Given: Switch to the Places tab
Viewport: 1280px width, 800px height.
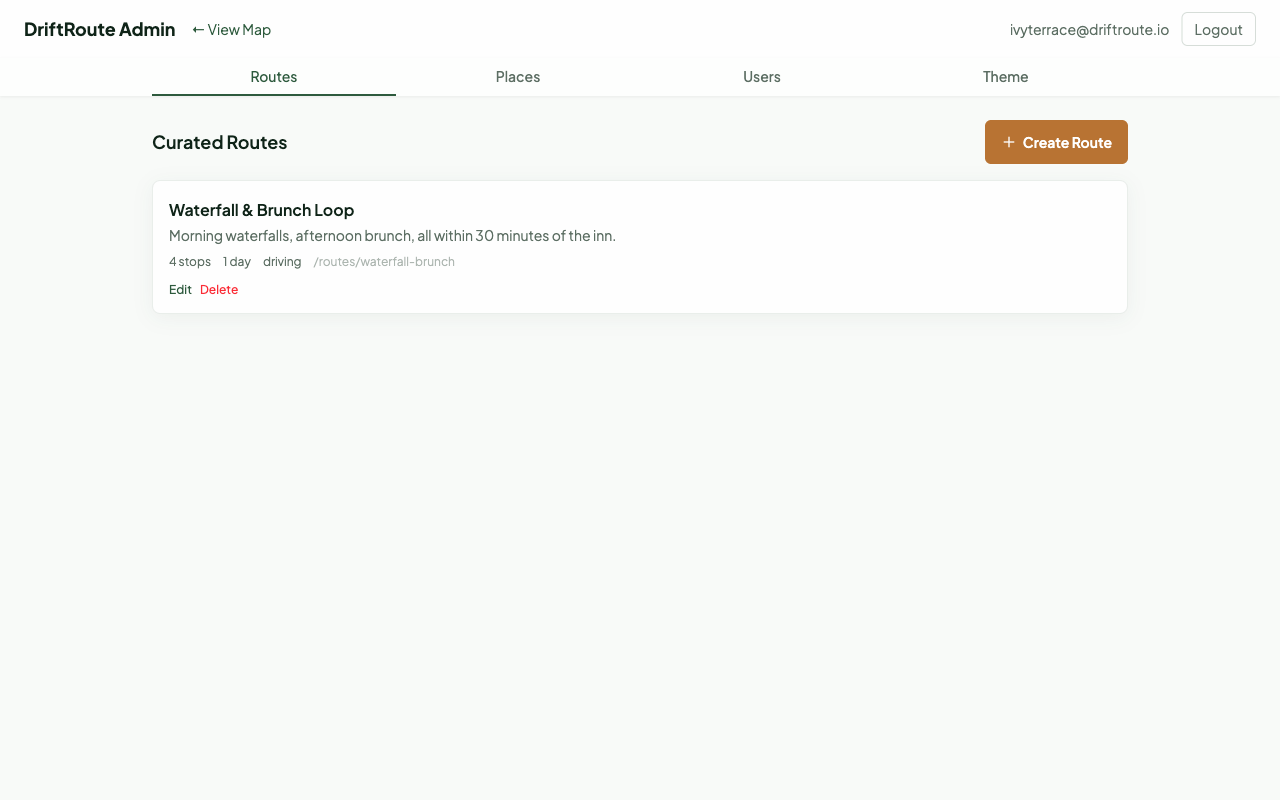Looking at the screenshot, I should [517, 77].
